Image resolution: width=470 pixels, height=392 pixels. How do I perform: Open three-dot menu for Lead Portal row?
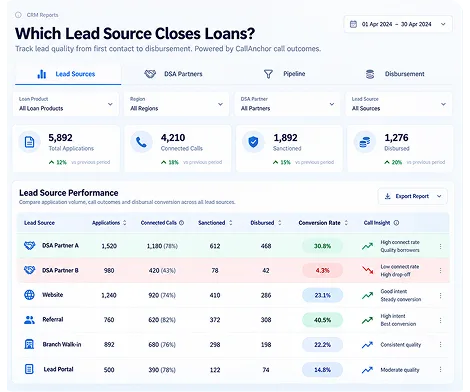(440, 370)
